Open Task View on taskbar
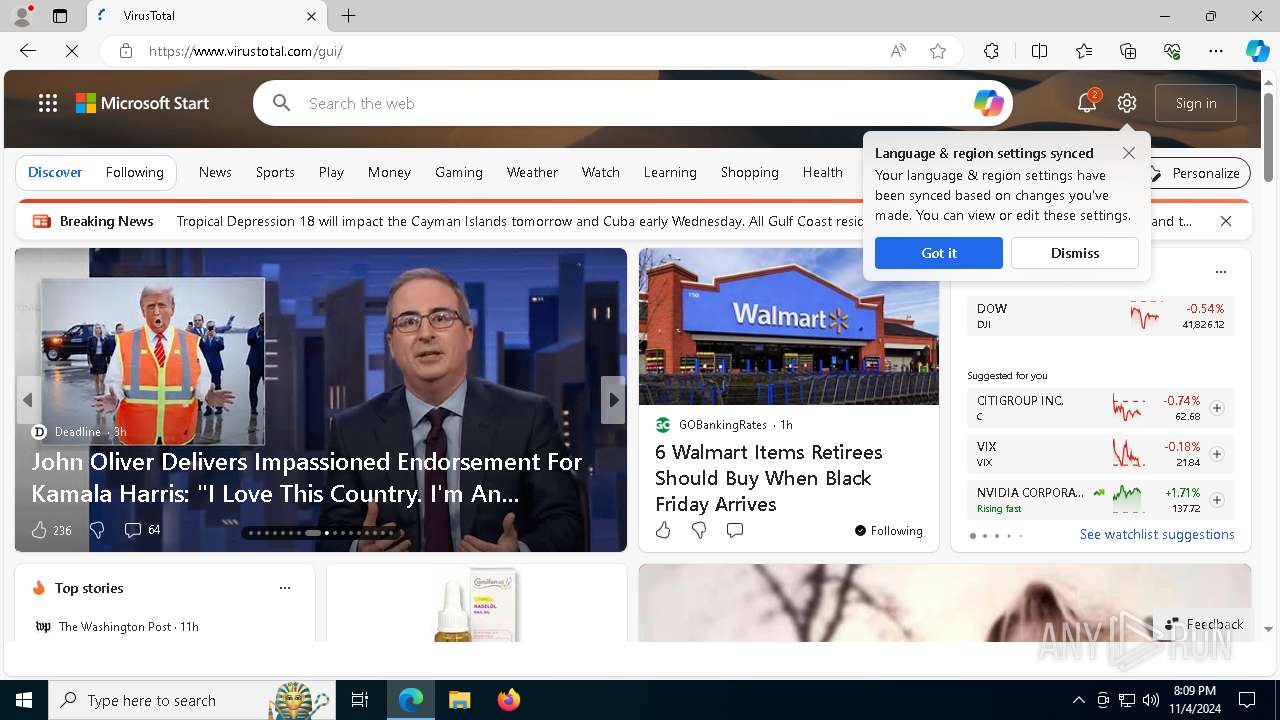This screenshot has width=1280, height=720. point(360,700)
